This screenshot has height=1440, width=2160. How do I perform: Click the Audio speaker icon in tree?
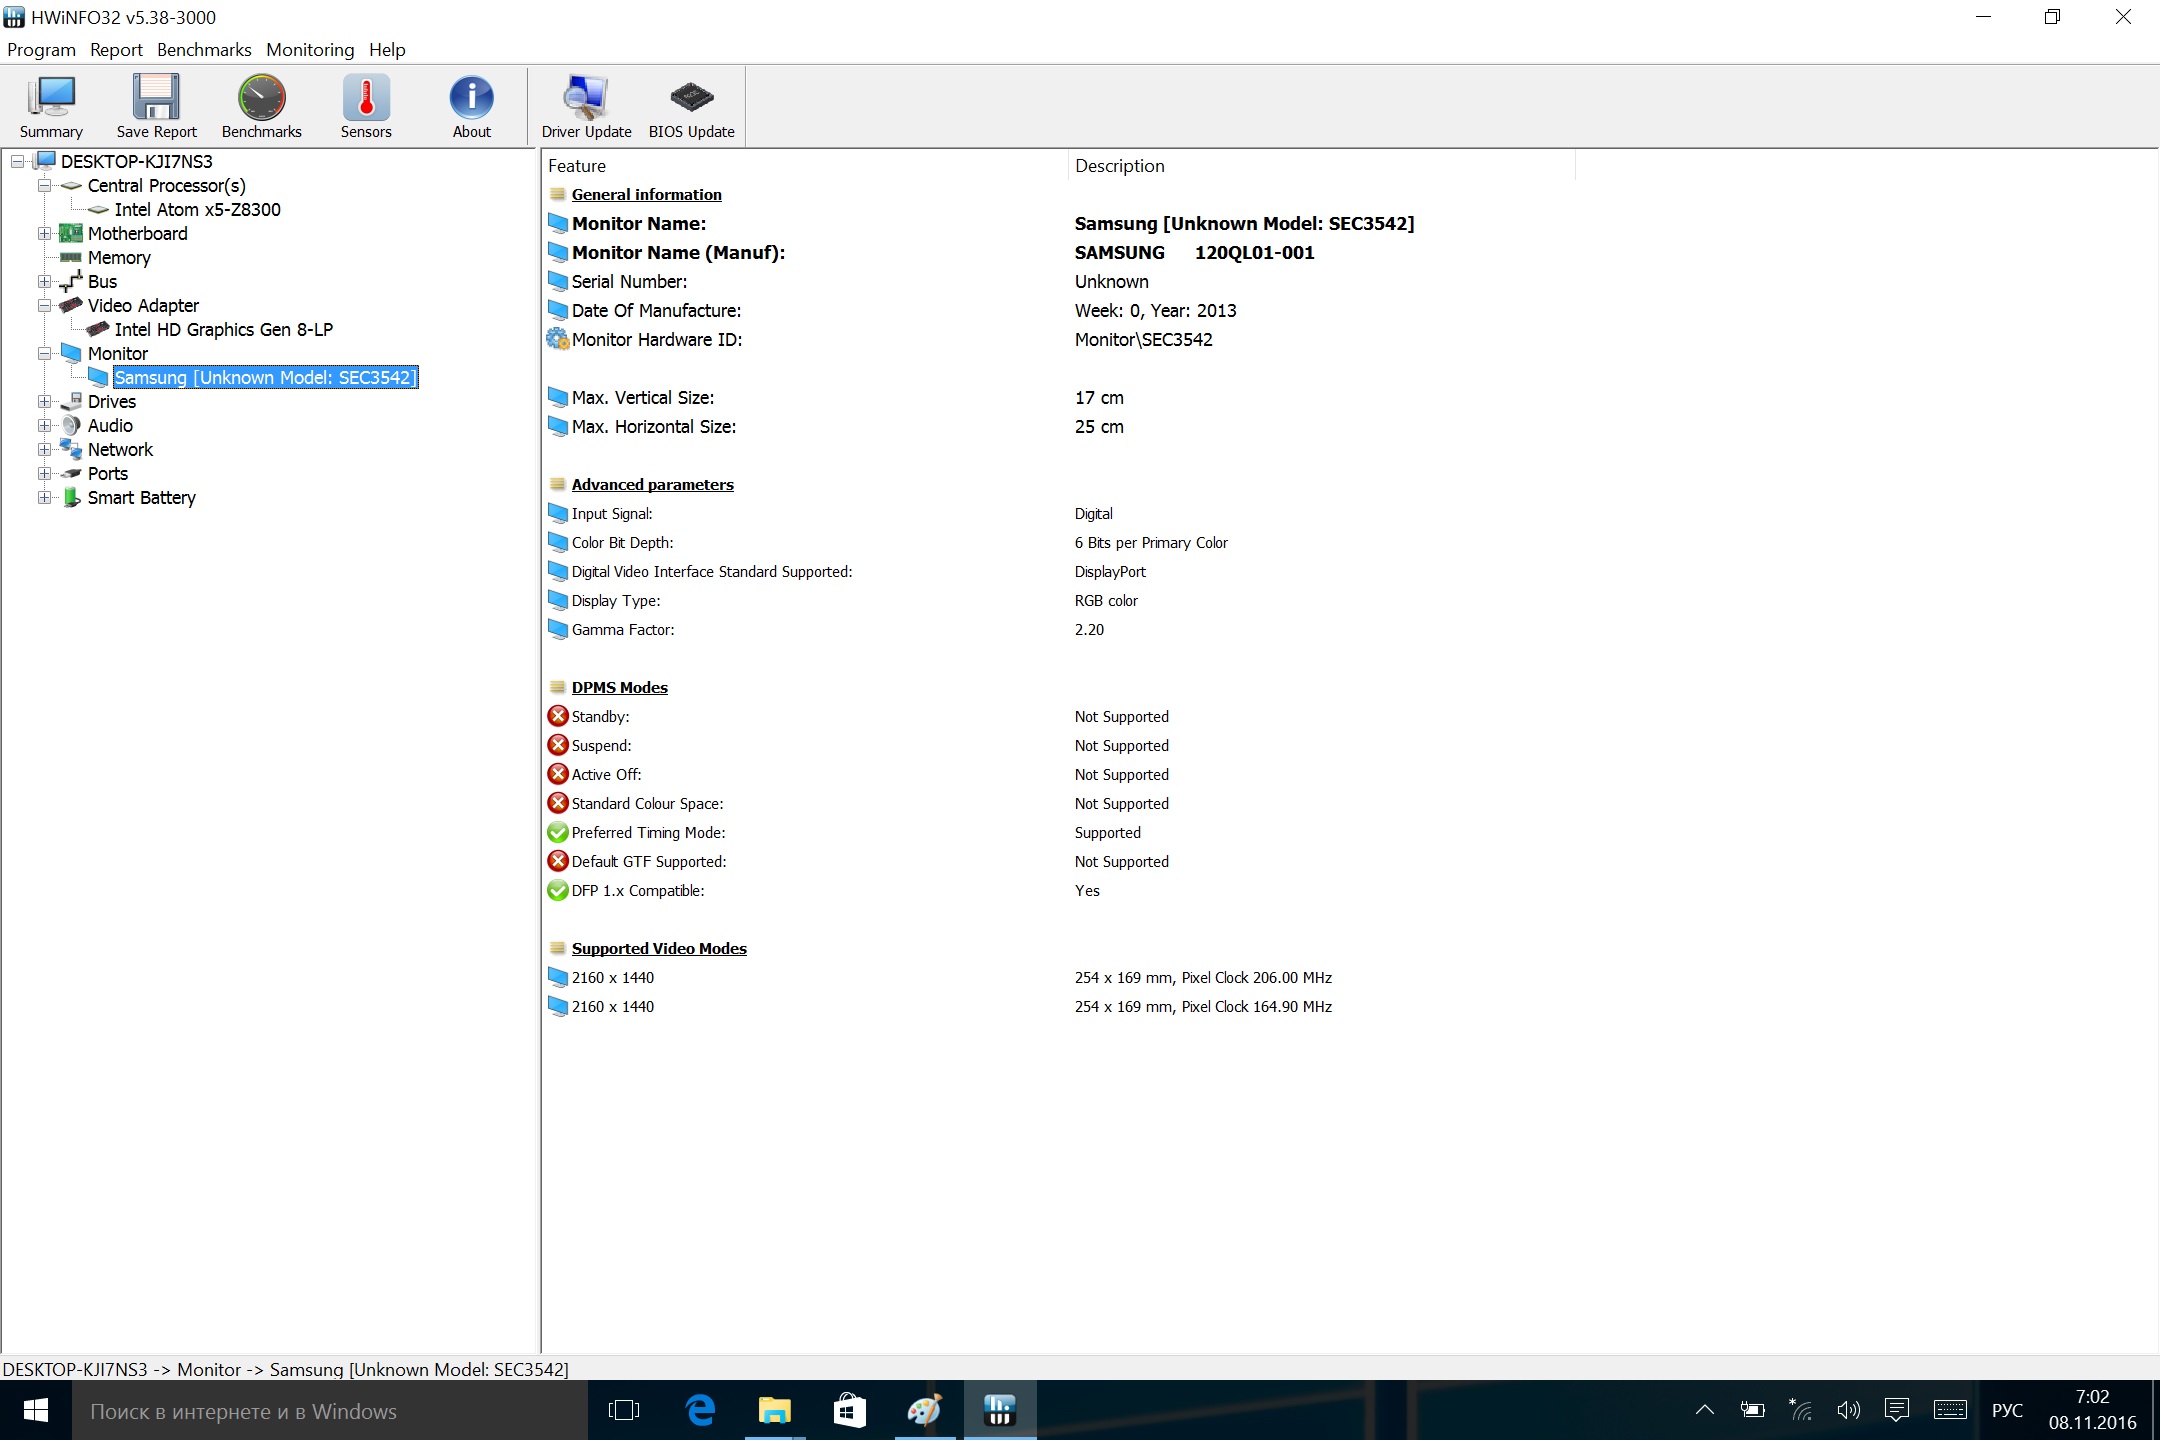click(70, 425)
